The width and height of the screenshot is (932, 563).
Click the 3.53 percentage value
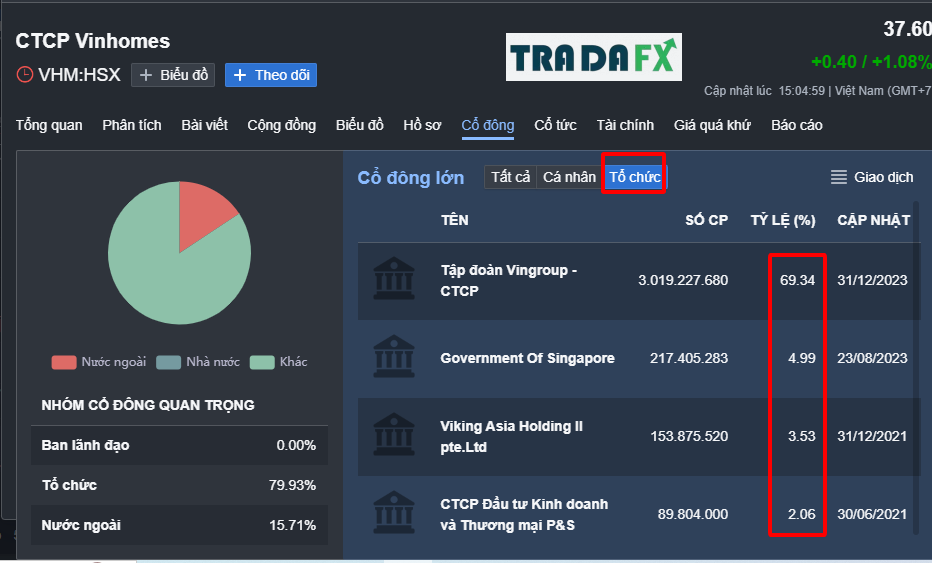(x=802, y=436)
